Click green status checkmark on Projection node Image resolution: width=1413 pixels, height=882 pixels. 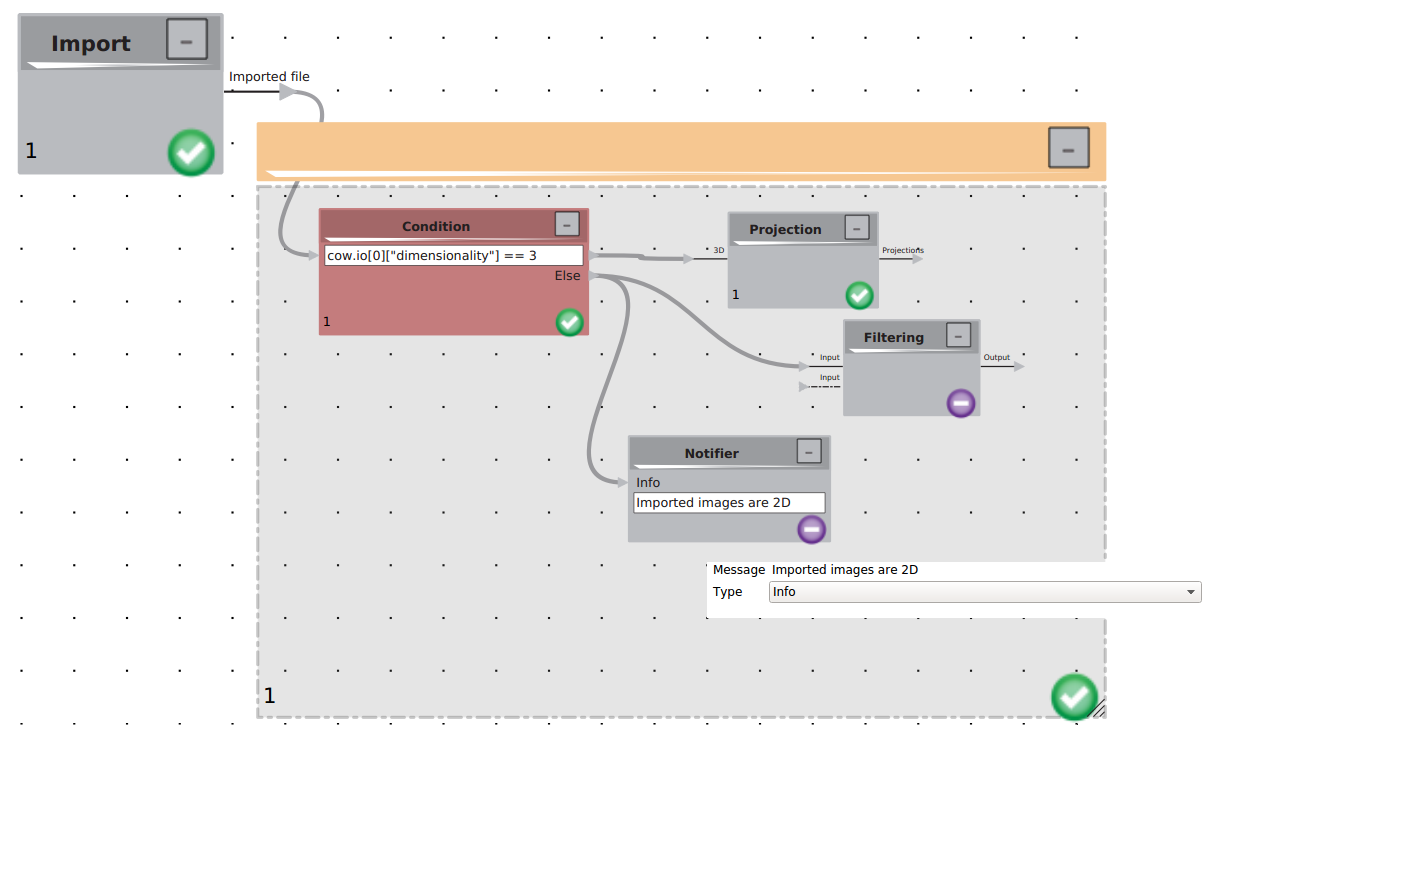point(860,295)
